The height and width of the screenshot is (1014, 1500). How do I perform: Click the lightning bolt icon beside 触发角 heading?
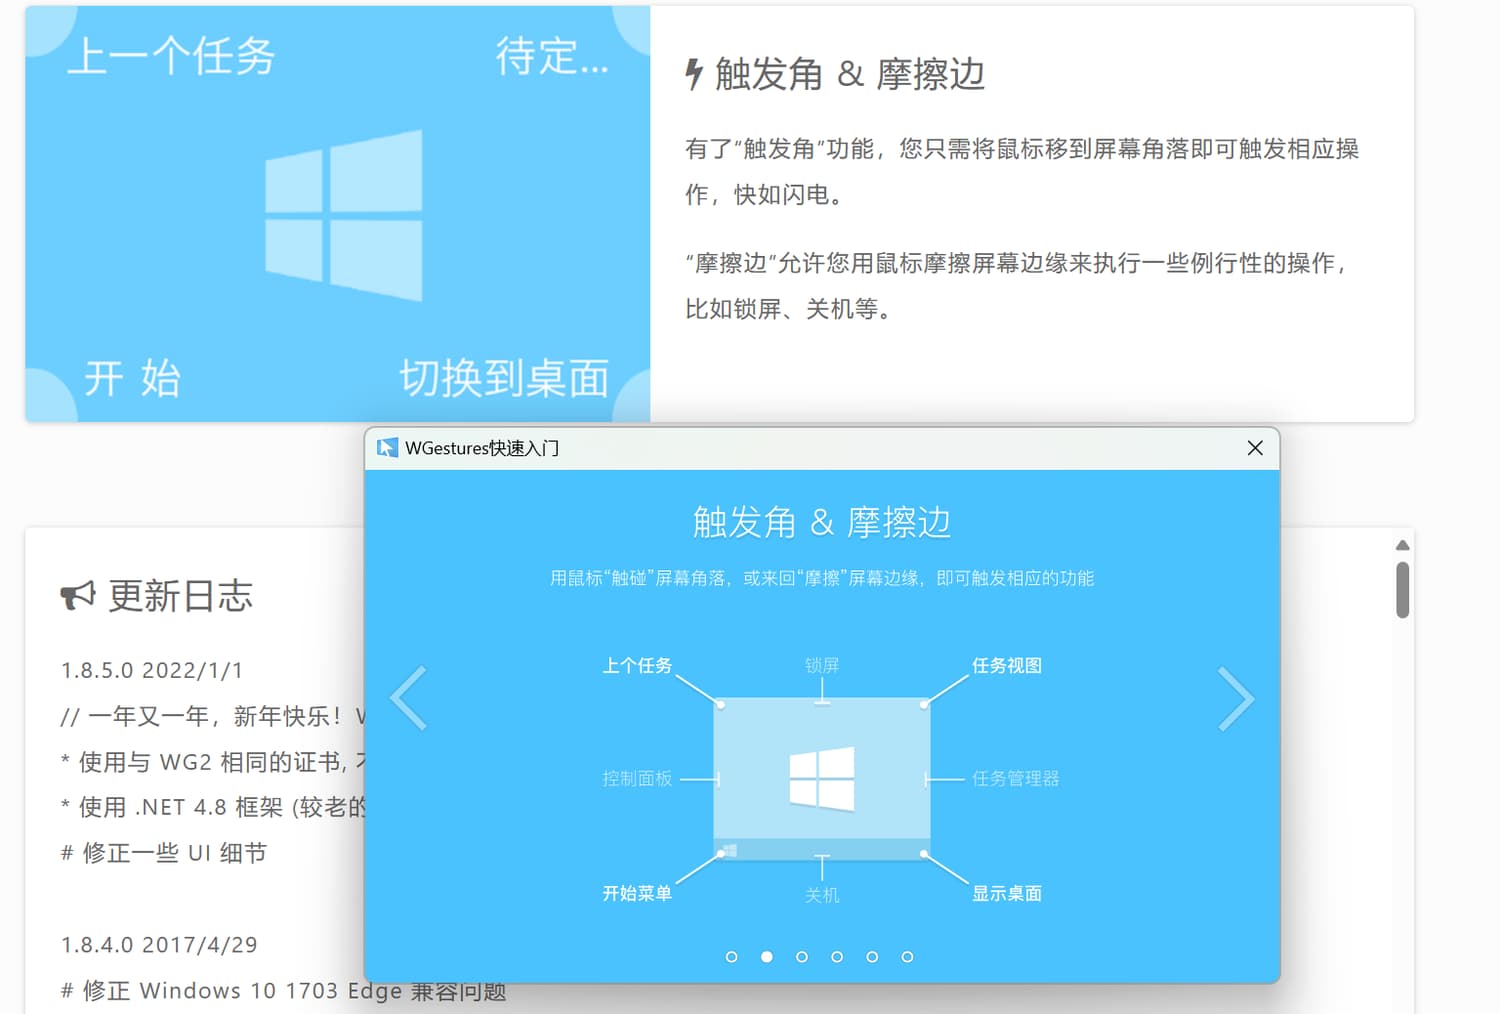[694, 74]
